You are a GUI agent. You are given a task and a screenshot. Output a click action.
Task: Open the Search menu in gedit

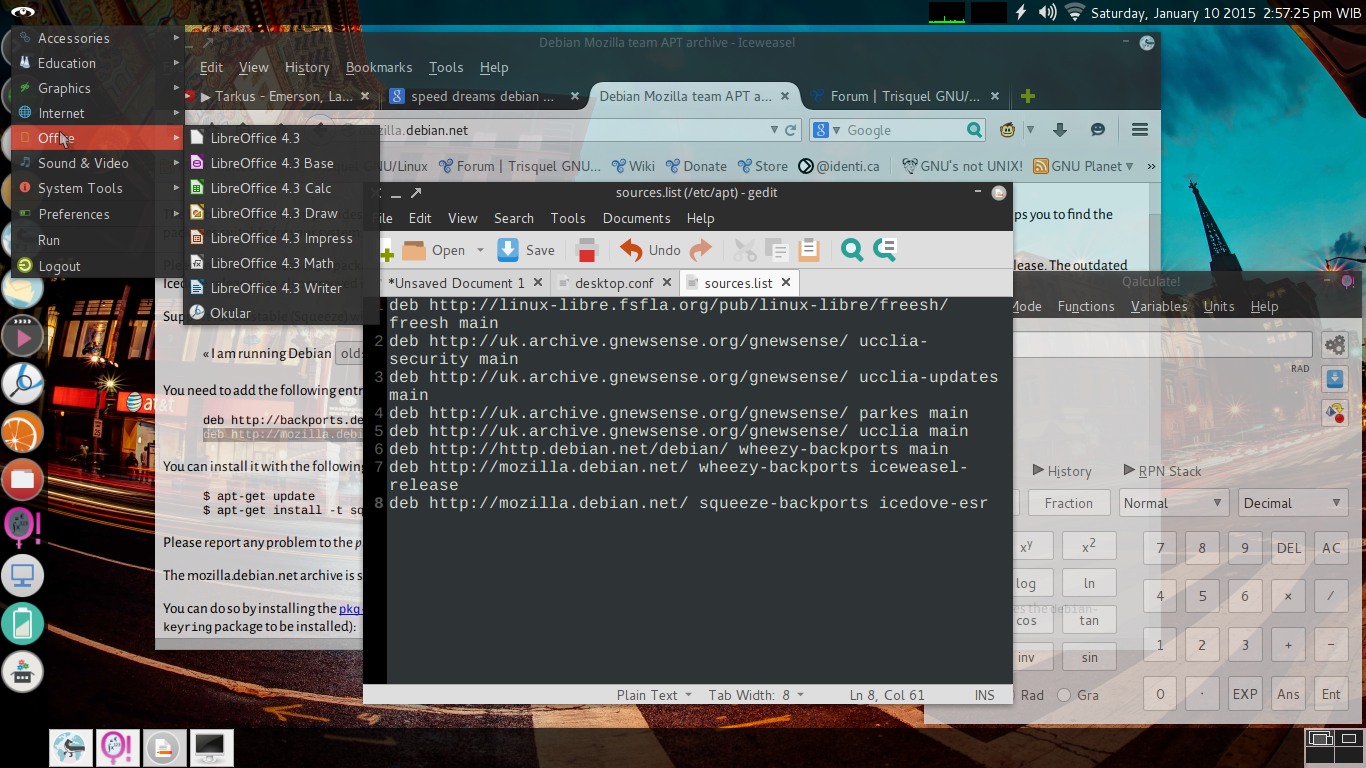[514, 218]
